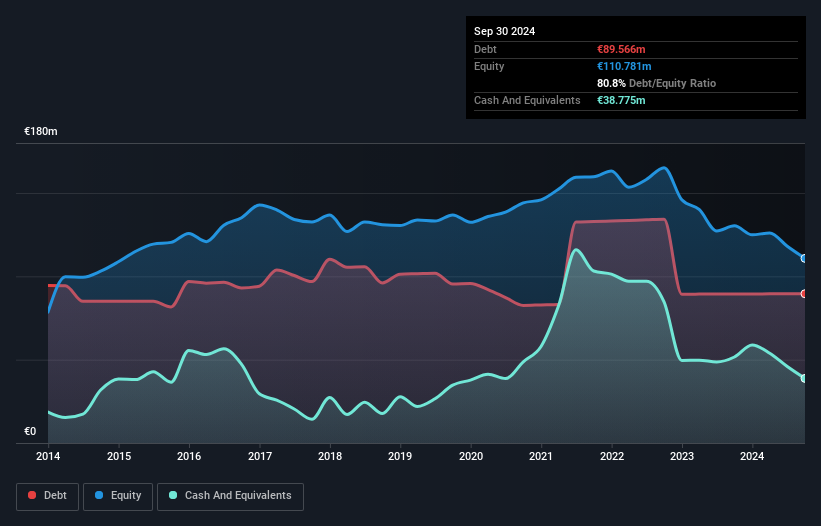Click the €38.775m cash value
The width and height of the screenshot is (821, 526).
(x=621, y=100)
